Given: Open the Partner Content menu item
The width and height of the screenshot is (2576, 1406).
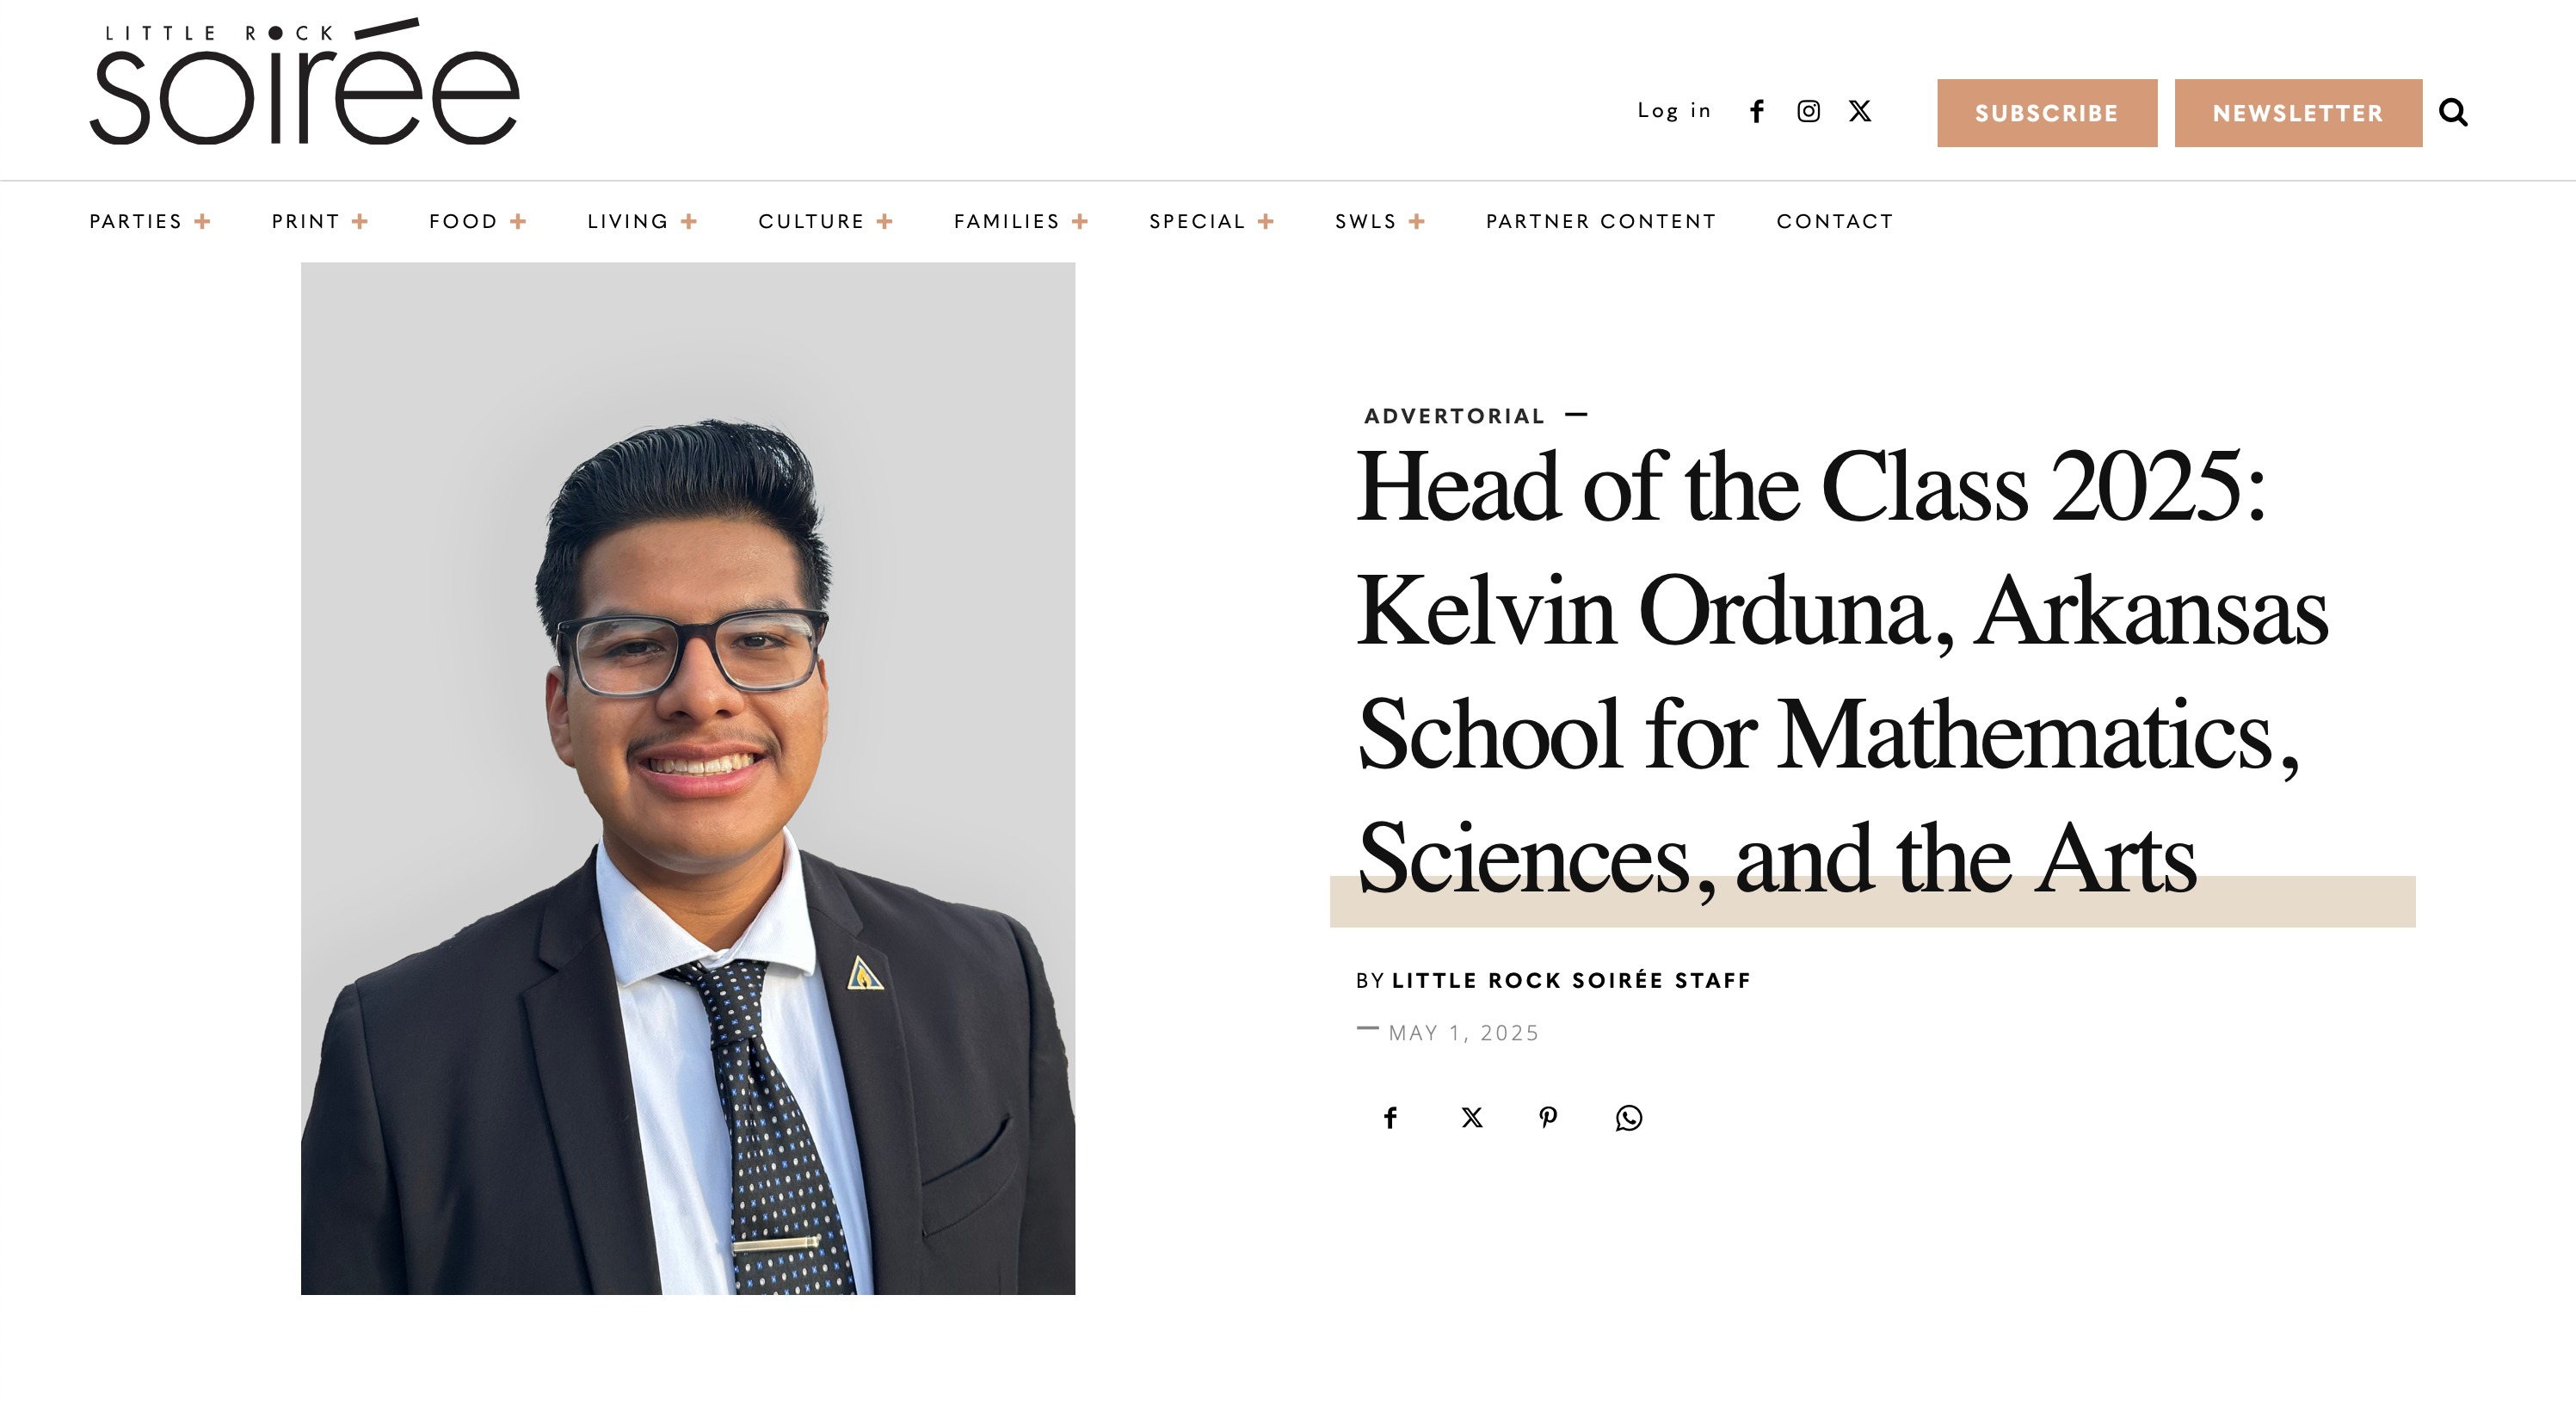Looking at the screenshot, I should pyautogui.click(x=1601, y=221).
